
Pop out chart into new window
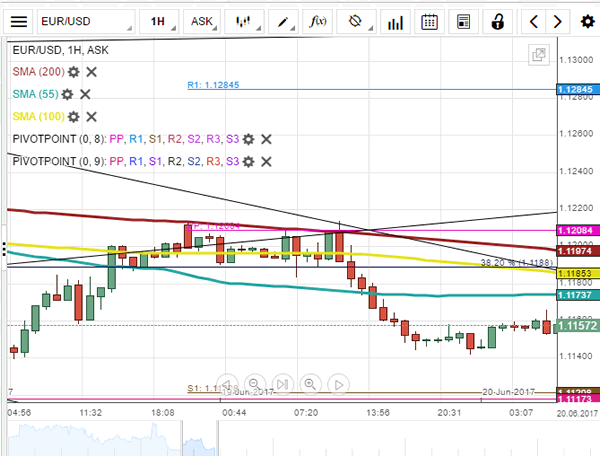(x=539, y=55)
